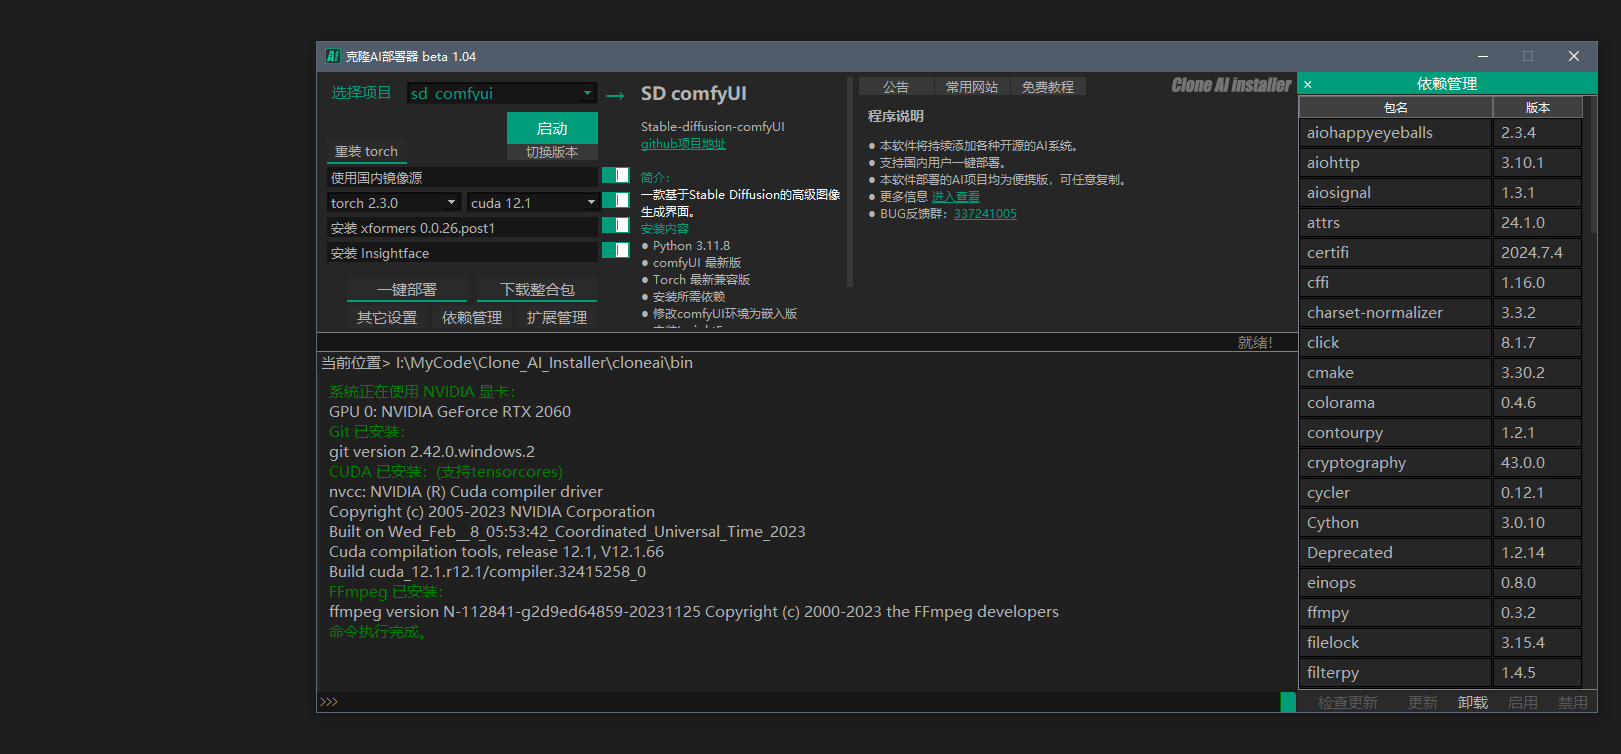Close the 依赖管理 panel with the x icon
The image size is (1621, 754).
1308,84
